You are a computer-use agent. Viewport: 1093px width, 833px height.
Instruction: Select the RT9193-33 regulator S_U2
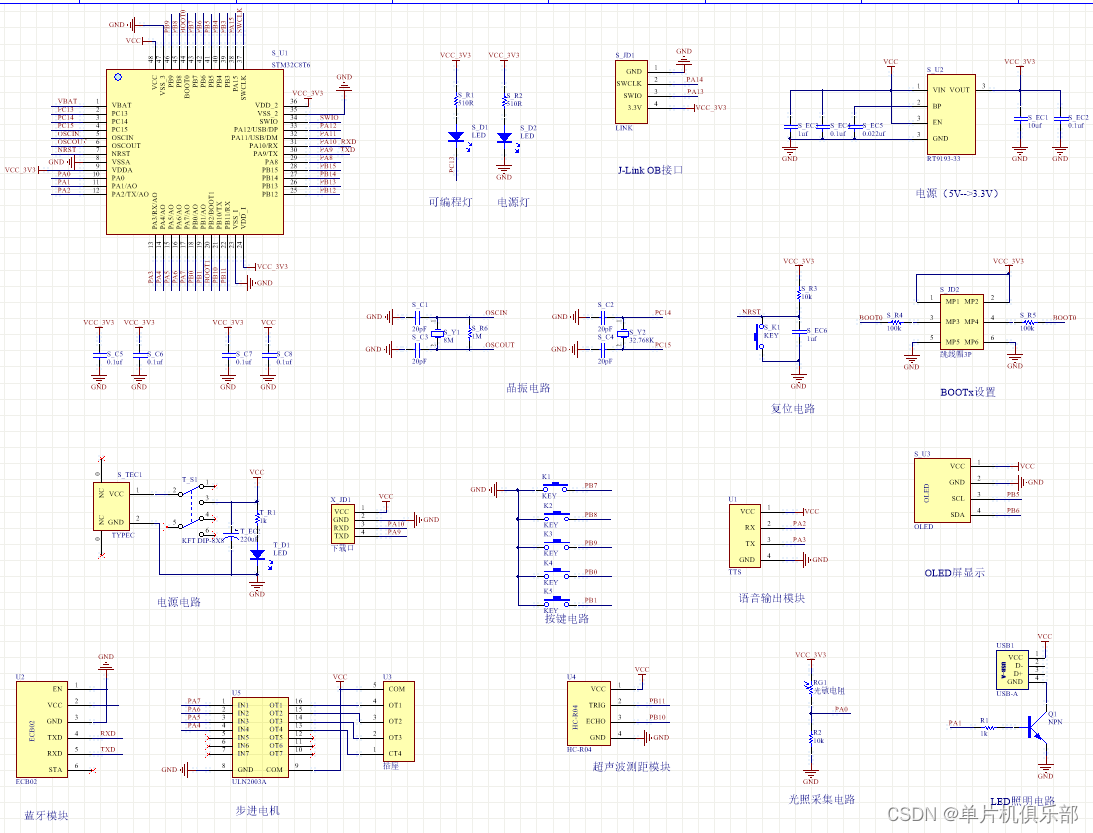click(x=951, y=114)
